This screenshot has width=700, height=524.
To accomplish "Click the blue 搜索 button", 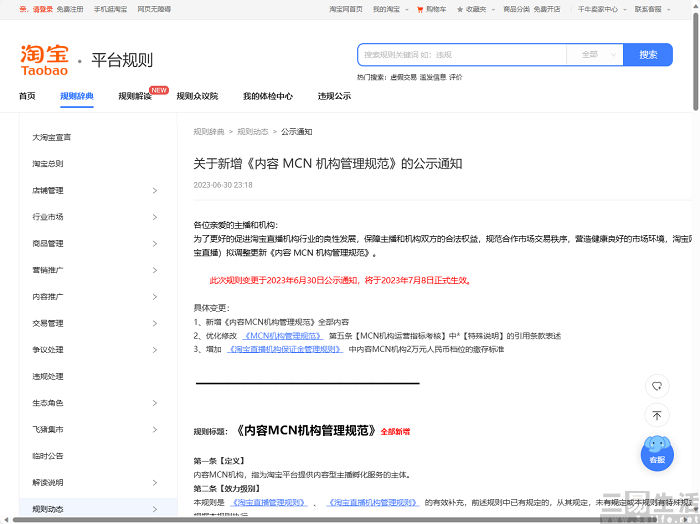I will (x=648, y=55).
